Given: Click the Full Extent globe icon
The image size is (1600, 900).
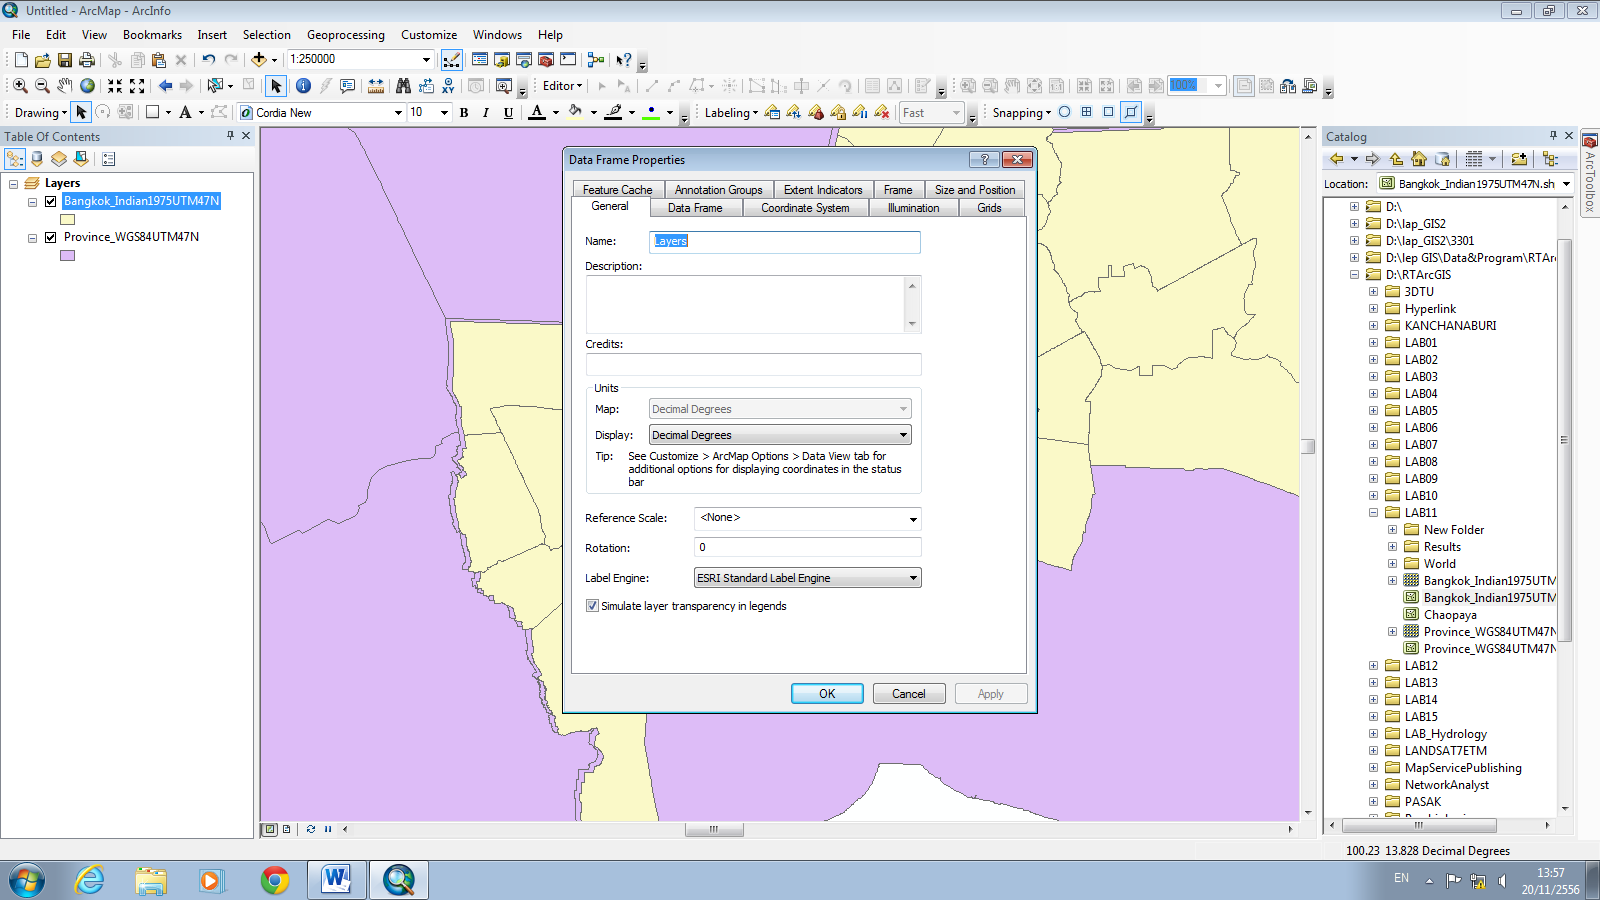Looking at the screenshot, I should 87,86.
